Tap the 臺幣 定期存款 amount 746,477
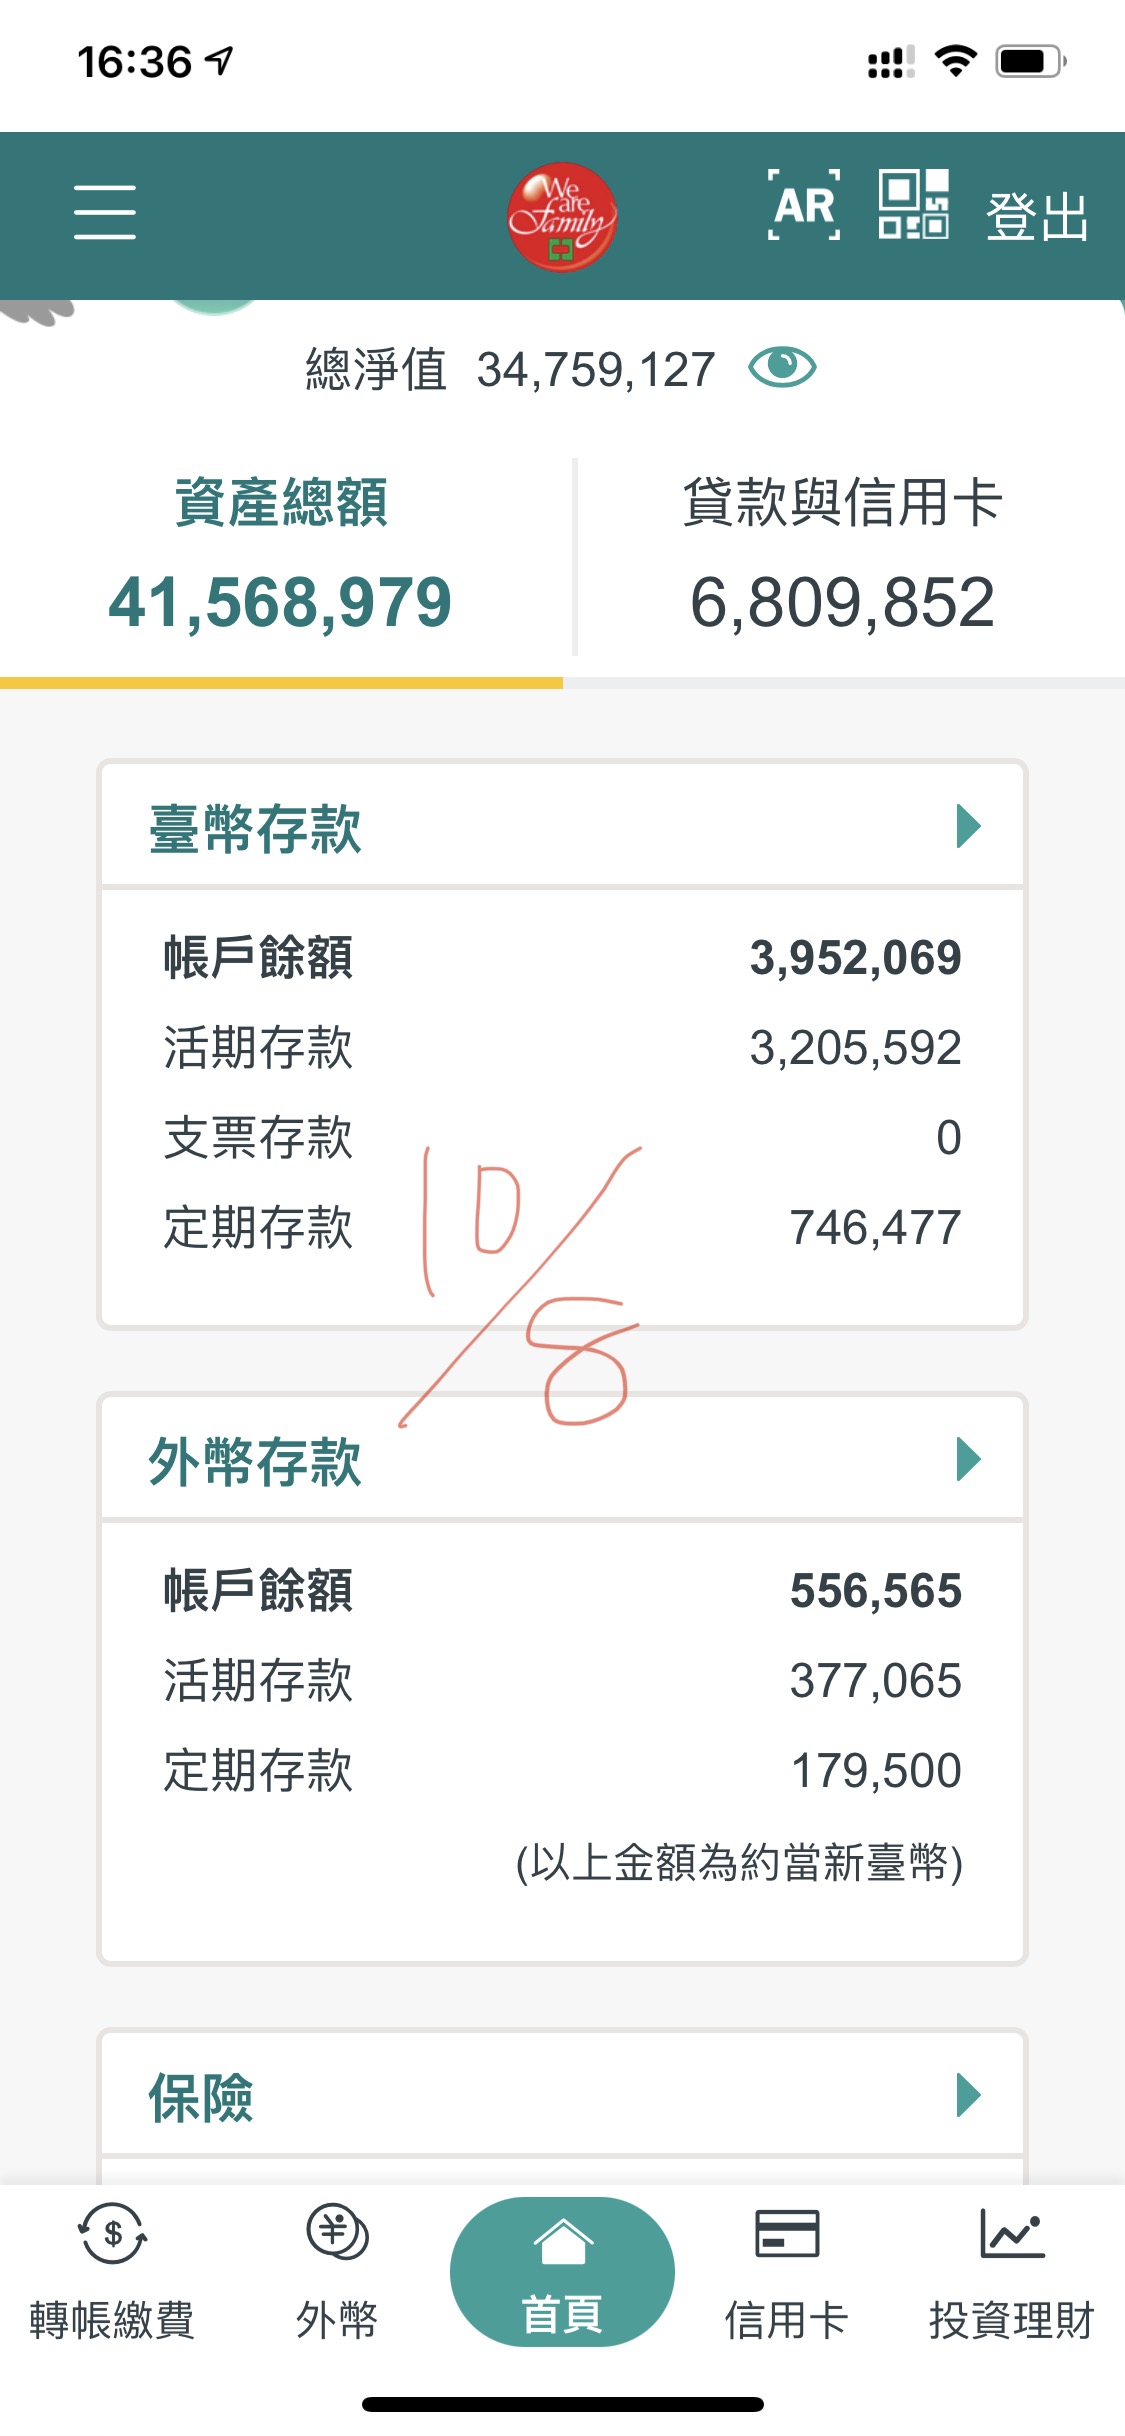The height and width of the screenshot is (2436, 1125). pos(875,1227)
